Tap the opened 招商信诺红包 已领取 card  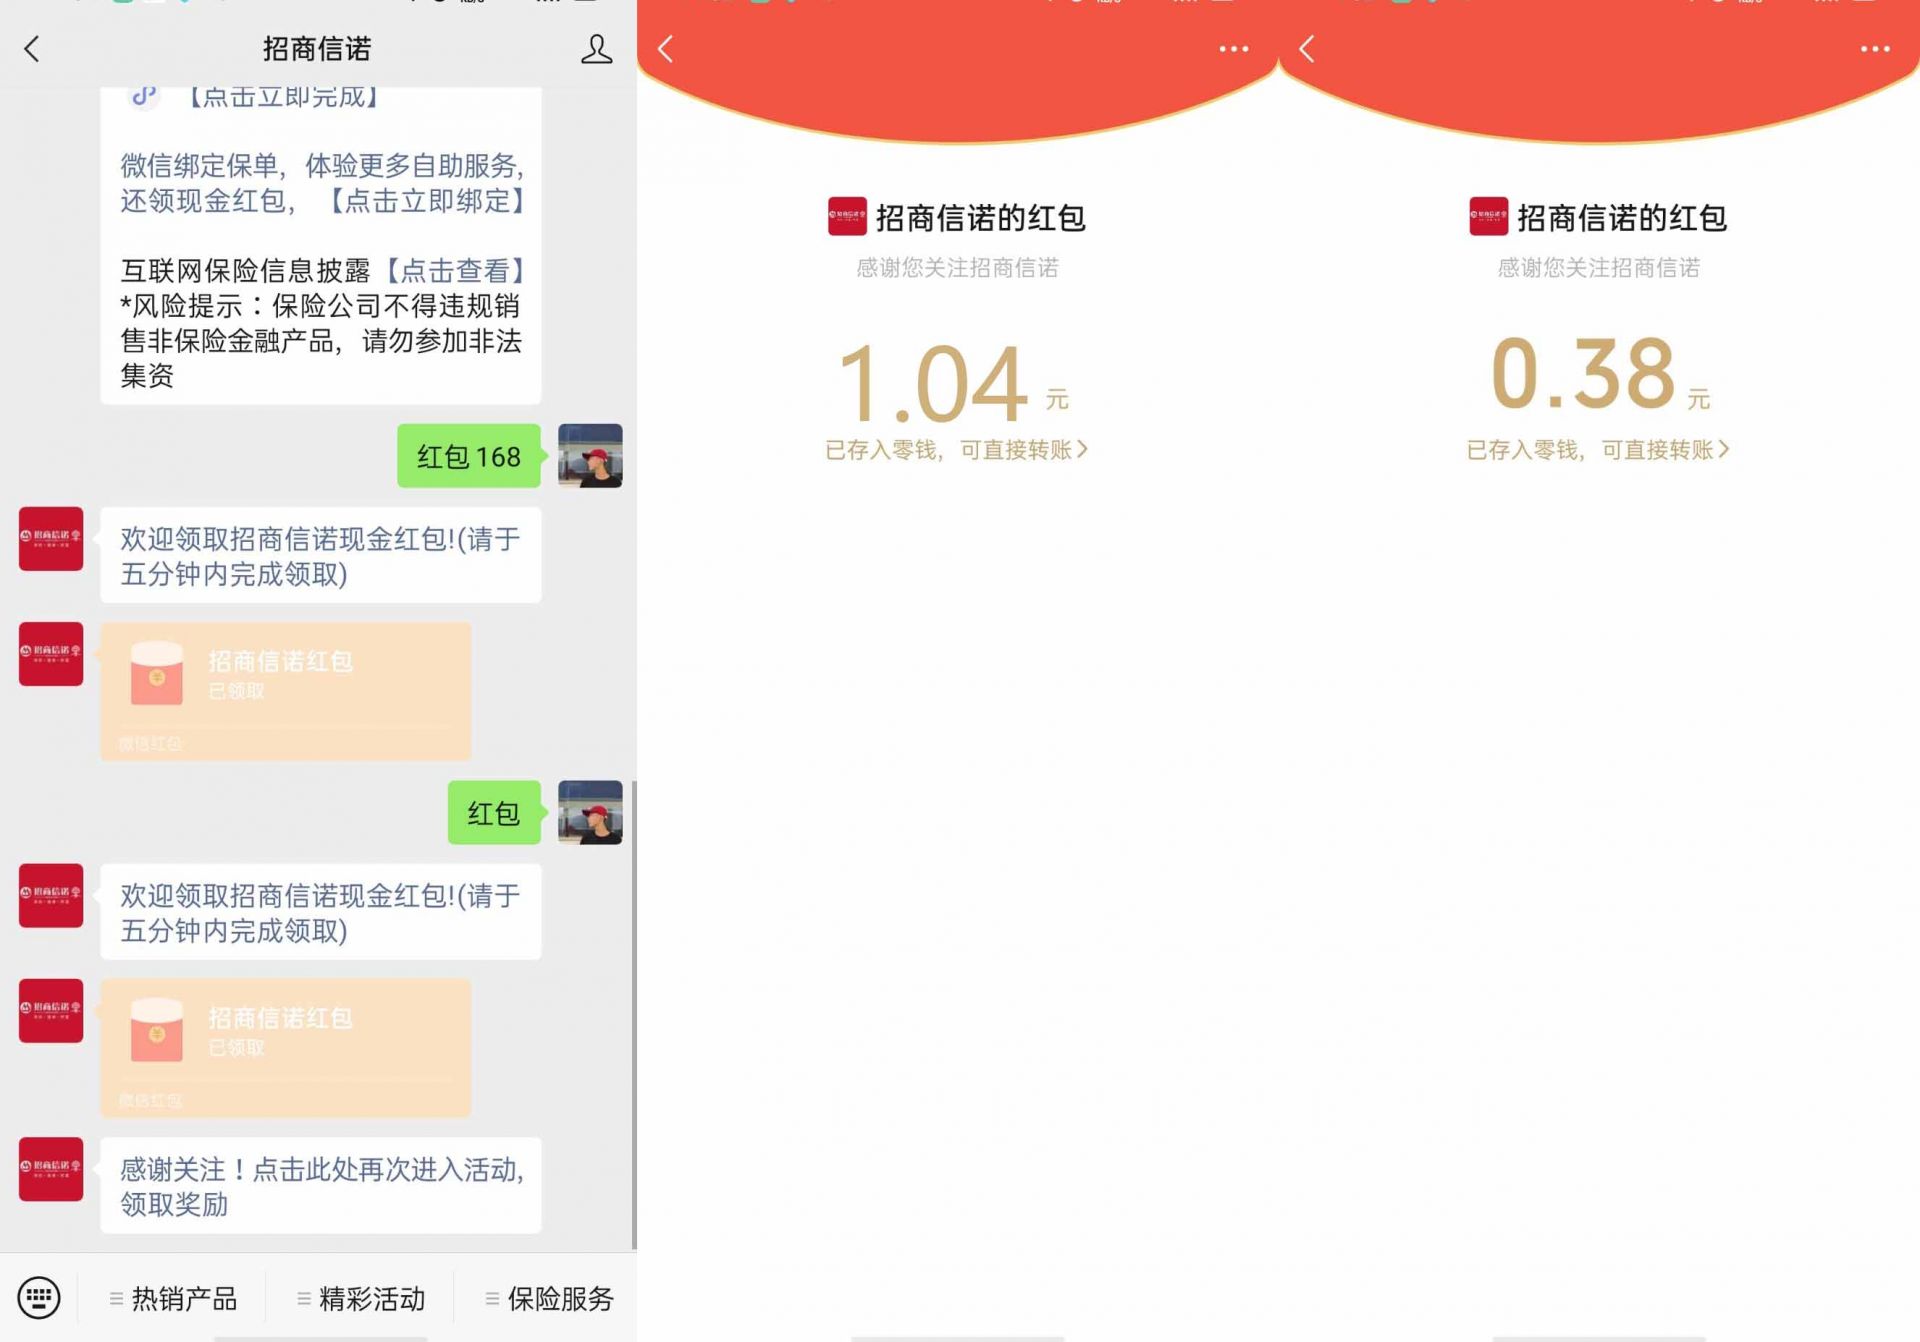tap(285, 690)
